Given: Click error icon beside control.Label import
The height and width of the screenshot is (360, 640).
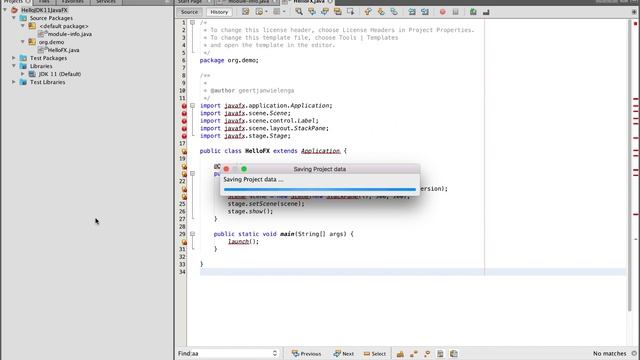Looking at the screenshot, I should coord(184,121).
